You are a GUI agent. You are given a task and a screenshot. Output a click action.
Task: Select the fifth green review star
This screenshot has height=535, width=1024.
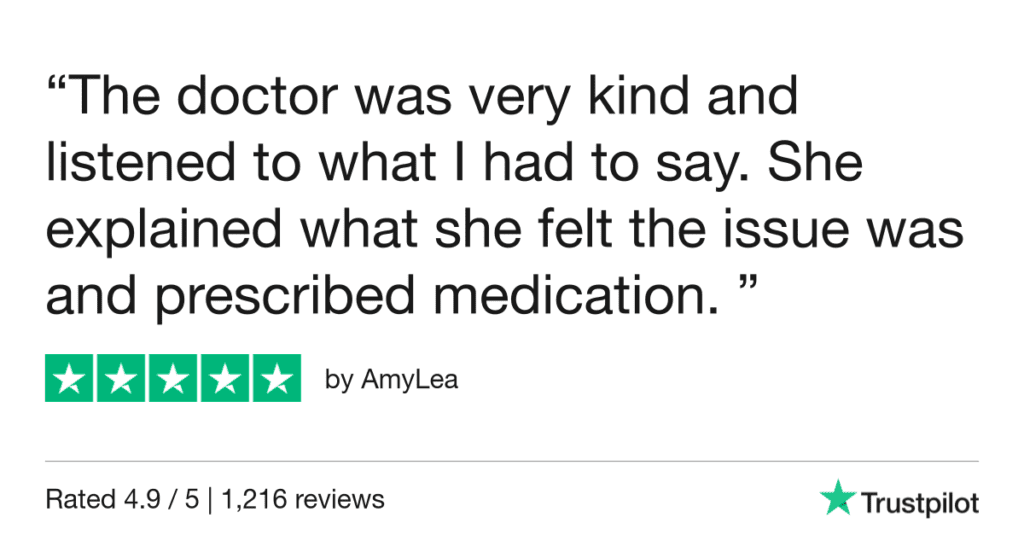[x=277, y=379]
